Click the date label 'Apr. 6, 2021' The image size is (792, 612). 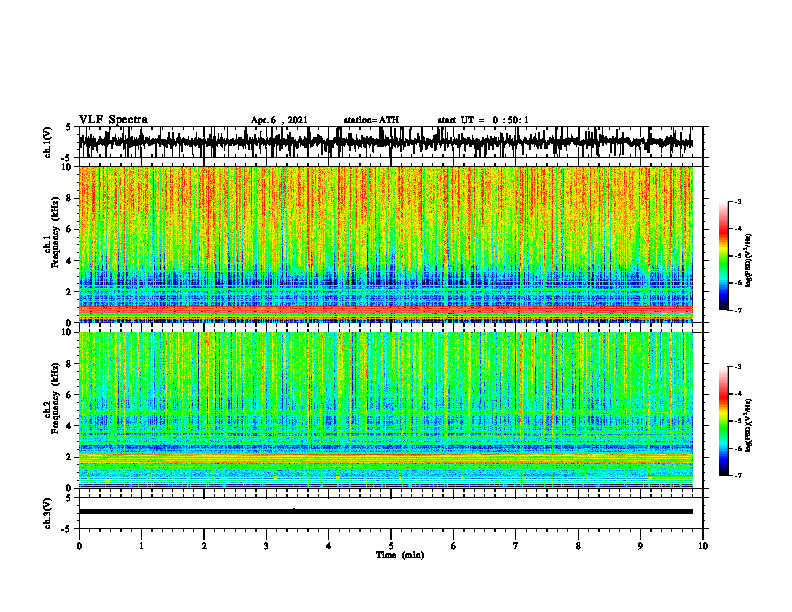click(279, 120)
